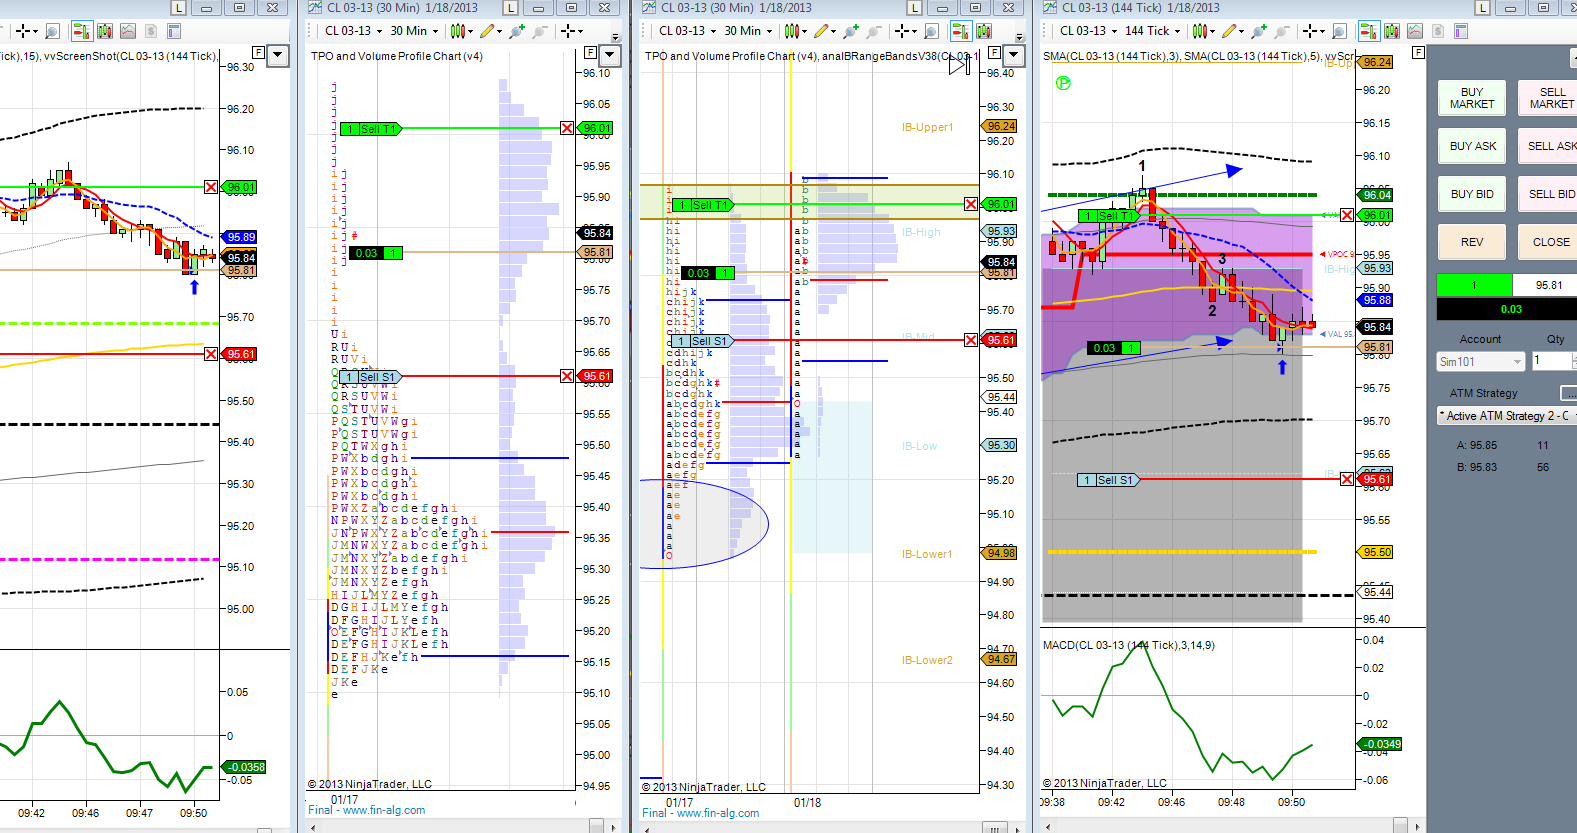This screenshot has width=1577, height=833.
Task: Click F button in first 30 Min window
Action: tap(591, 52)
